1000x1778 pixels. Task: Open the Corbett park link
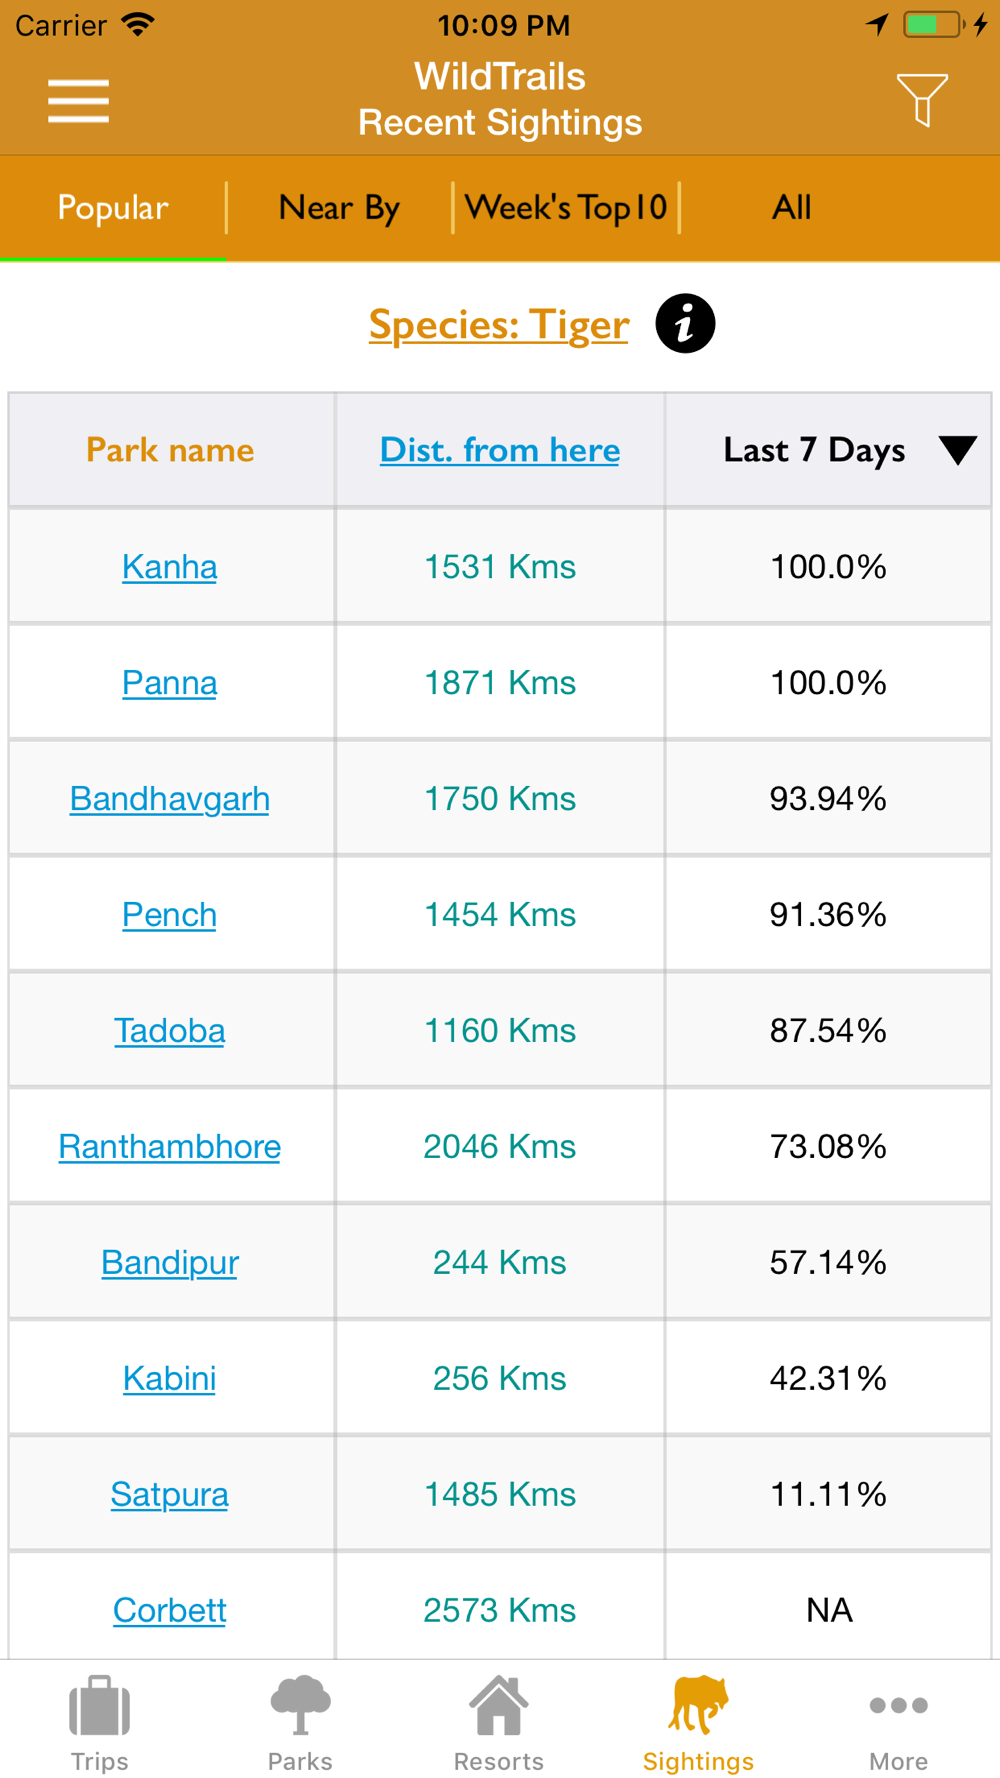pos(169,1610)
